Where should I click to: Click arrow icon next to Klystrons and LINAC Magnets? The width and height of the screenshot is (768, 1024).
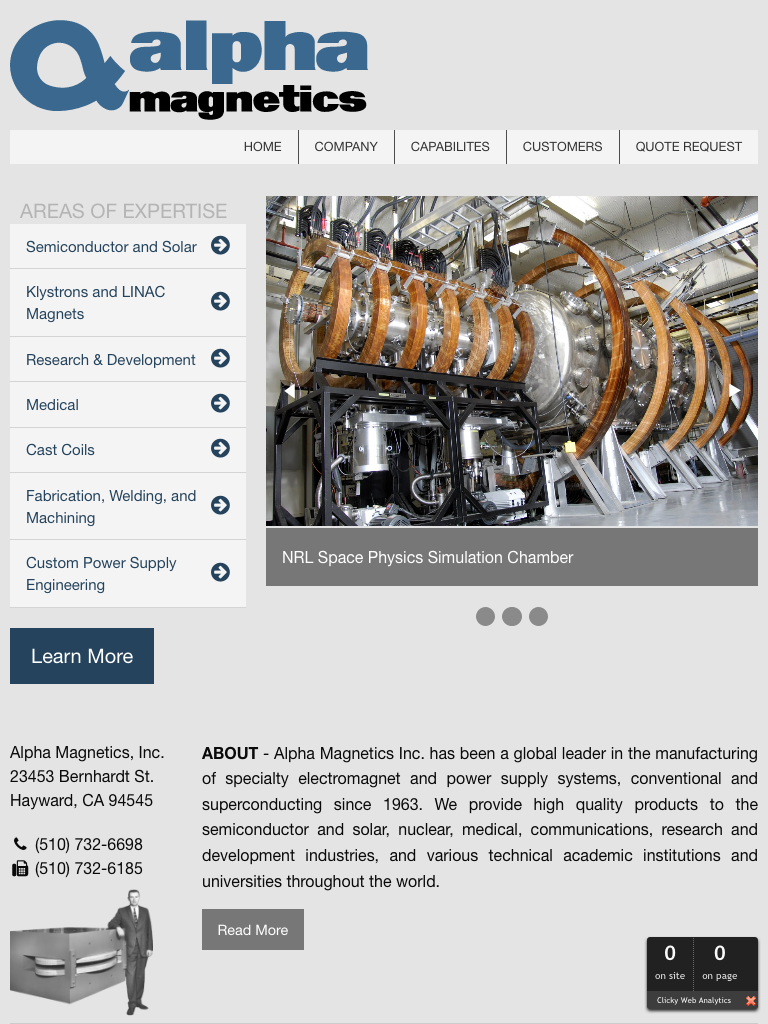click(221, 301)
